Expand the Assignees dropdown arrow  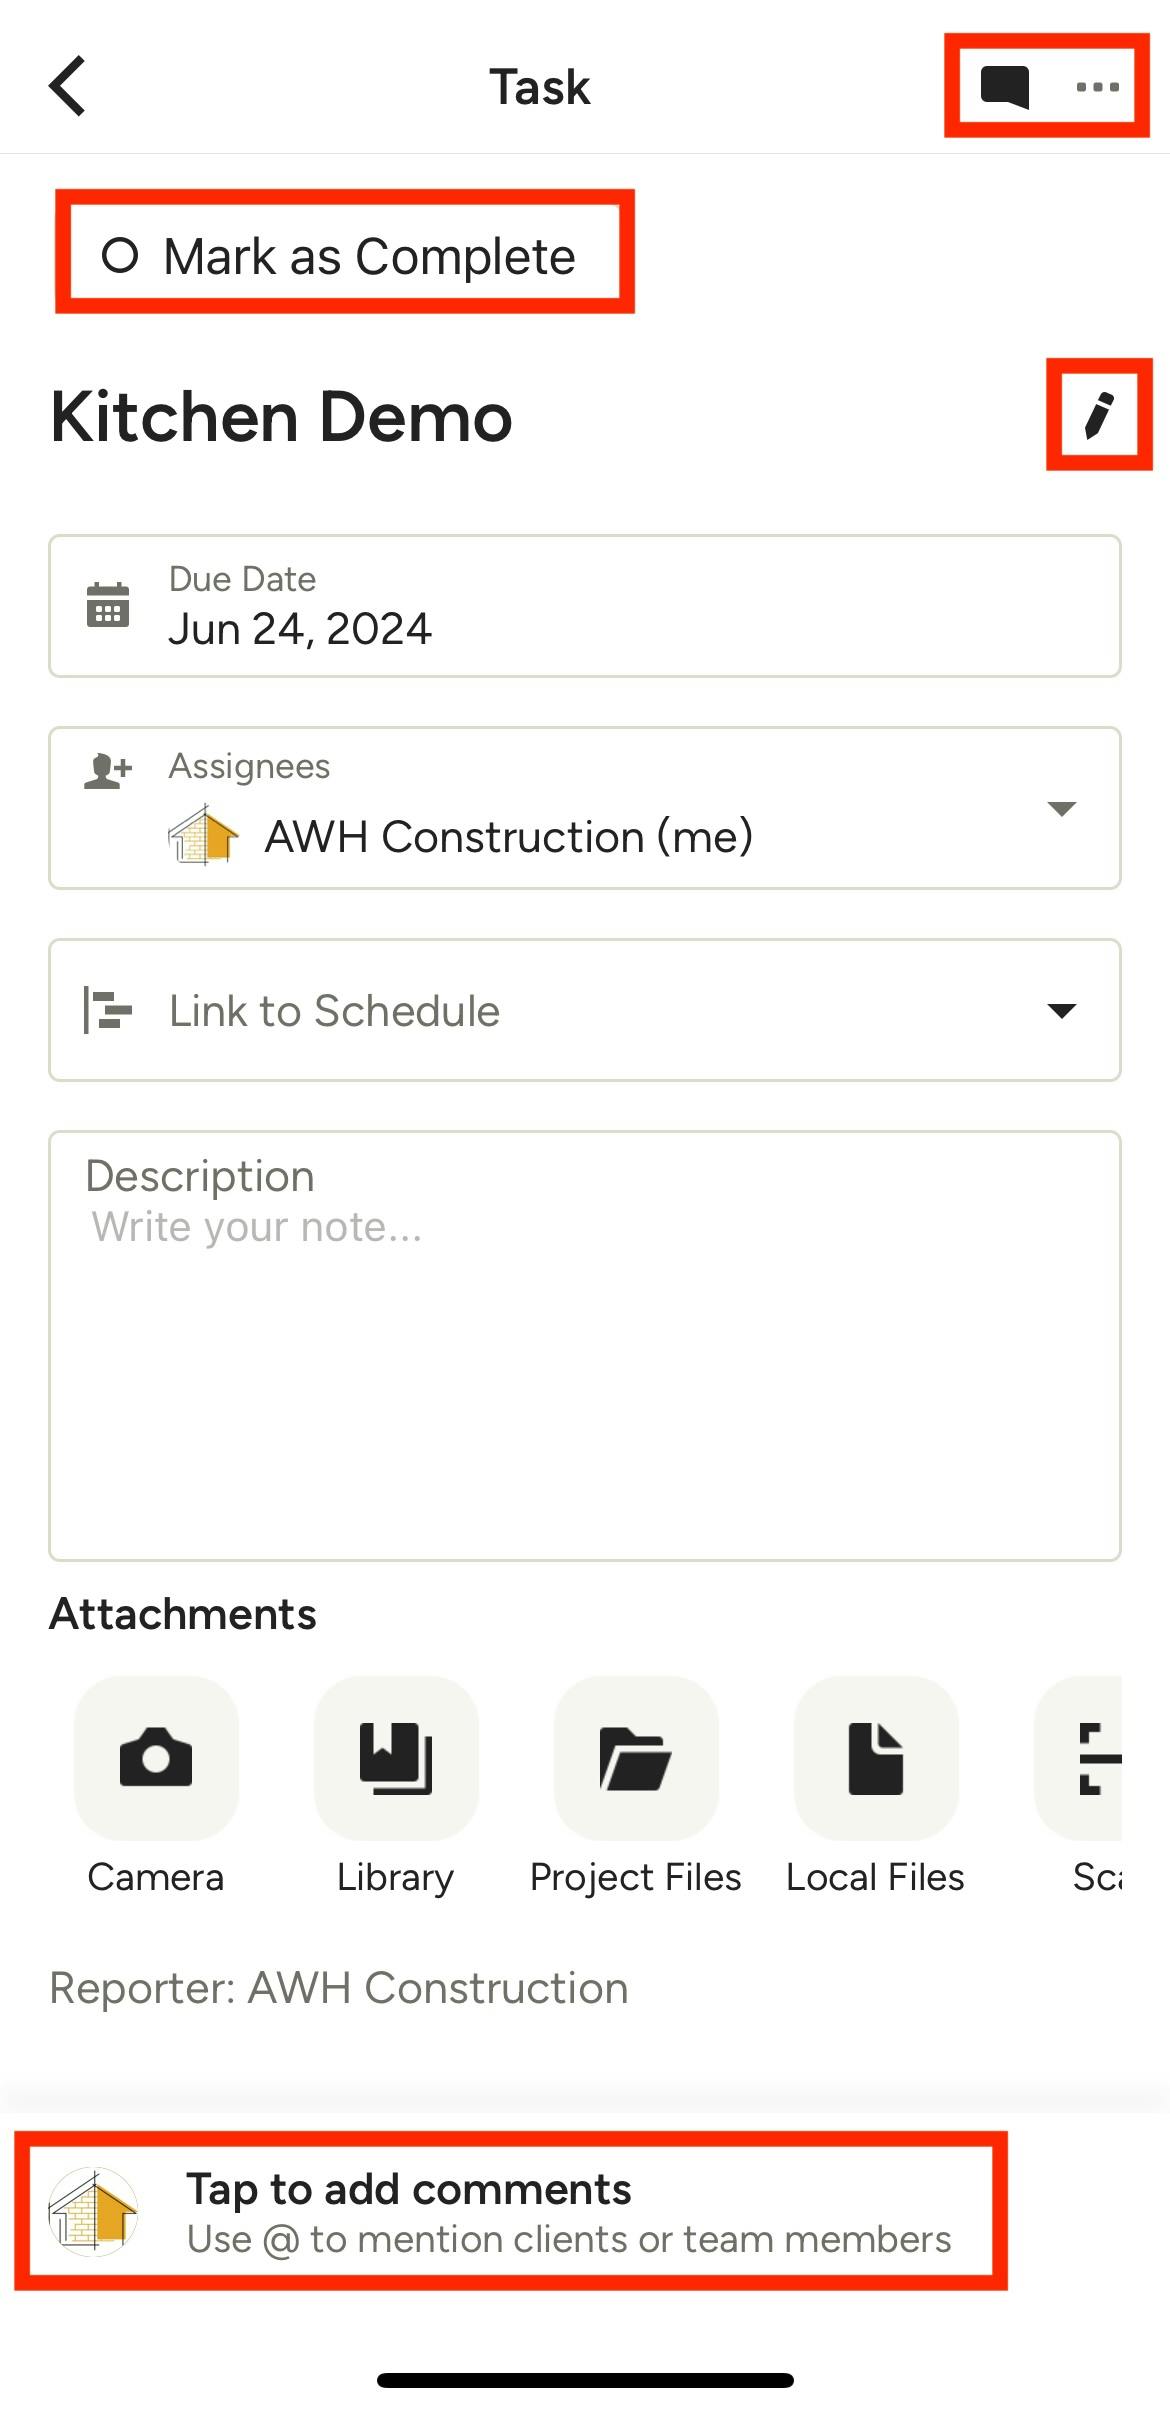pyautogui.click(x=1061, y=808)
